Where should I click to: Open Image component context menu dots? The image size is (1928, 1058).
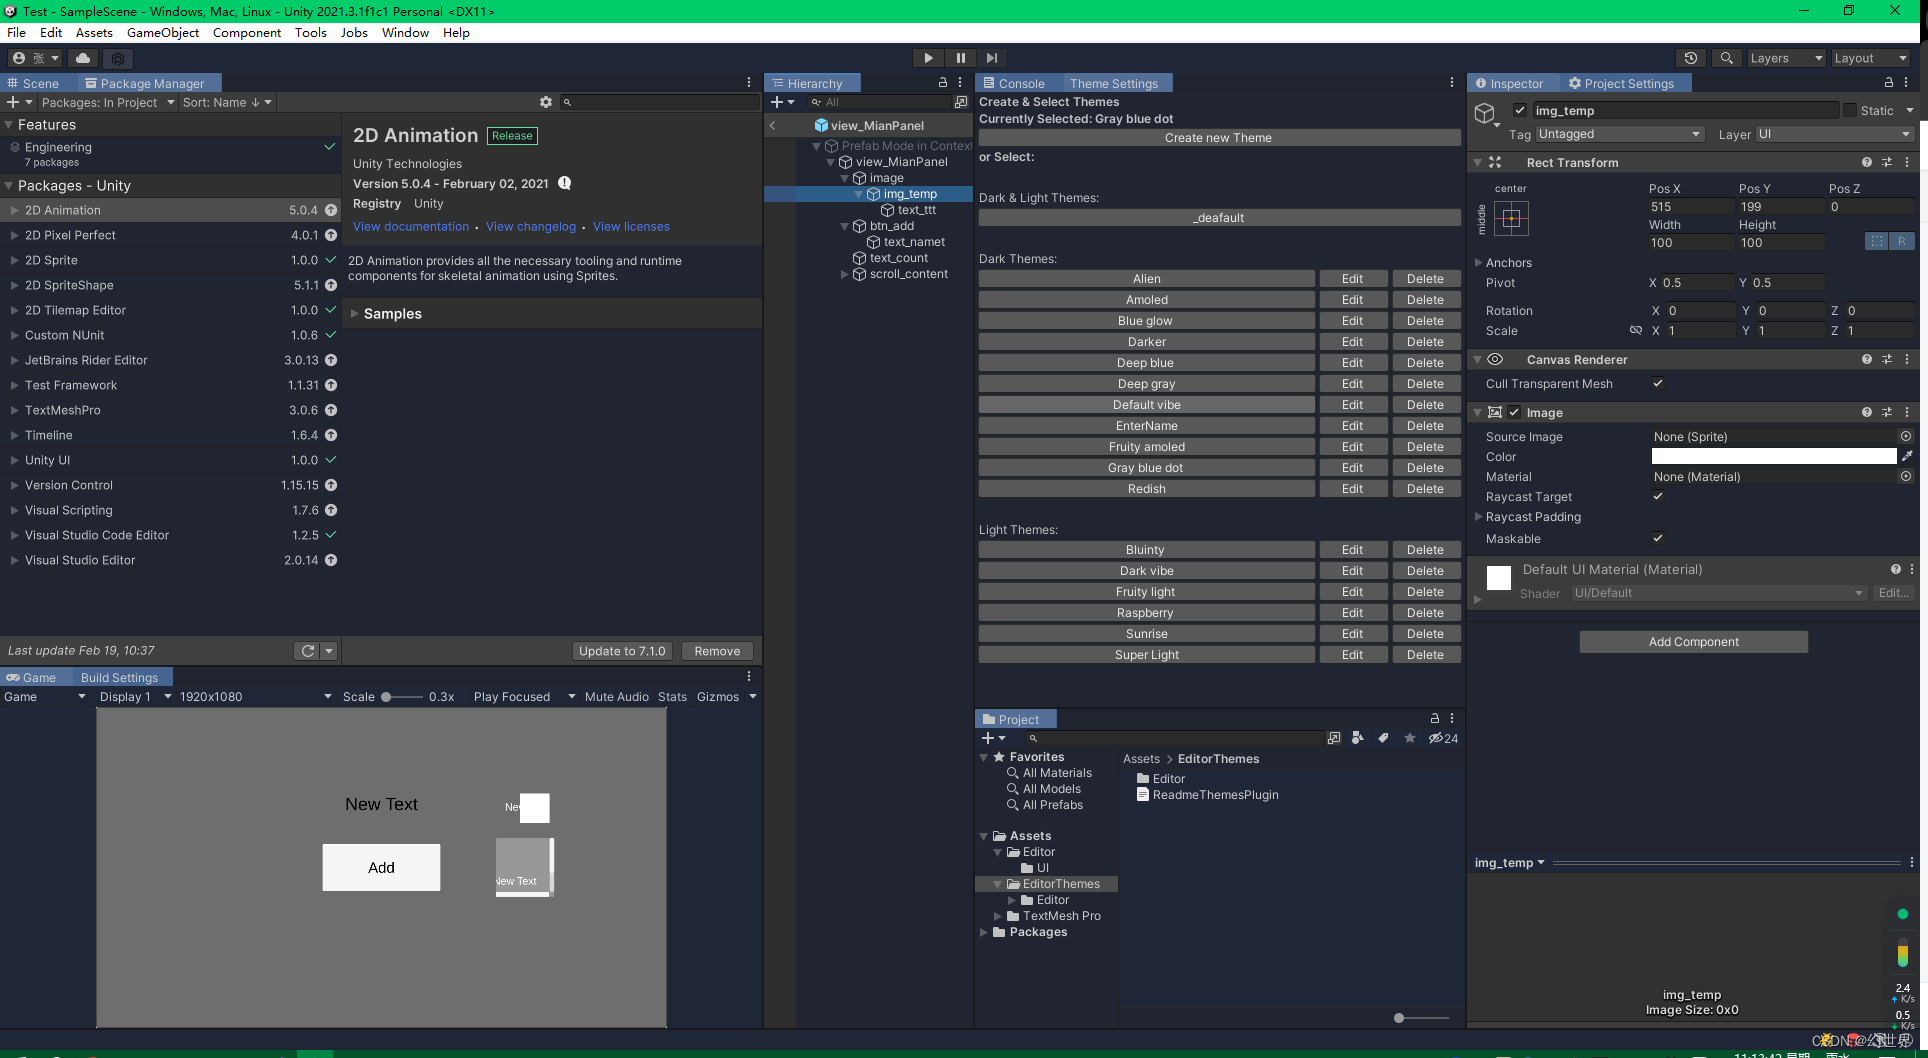coord(1907,412)
